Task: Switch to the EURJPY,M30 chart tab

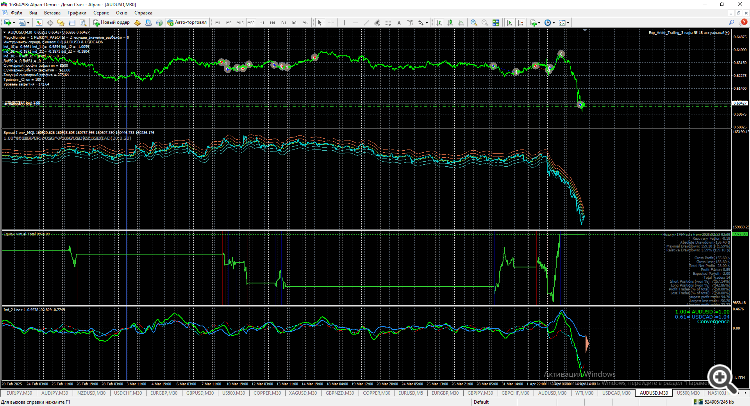Action: (19, 393)
